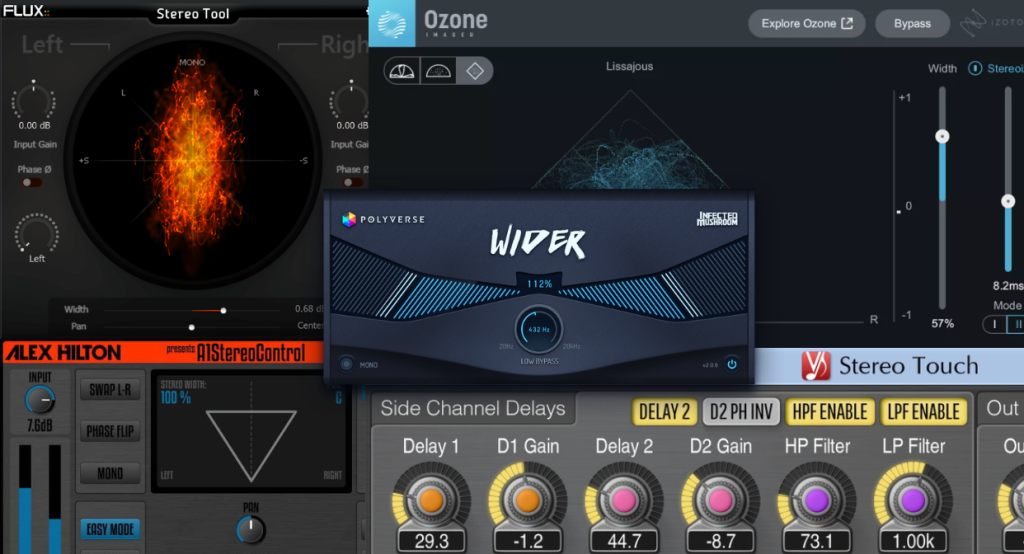Select the polar sample vectorscope view icon in Ozone
The width and height of the screenshot is (1024, 554).
(402, 71)
